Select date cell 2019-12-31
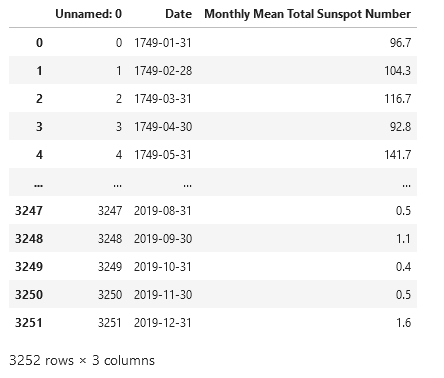 click(163, 323)
